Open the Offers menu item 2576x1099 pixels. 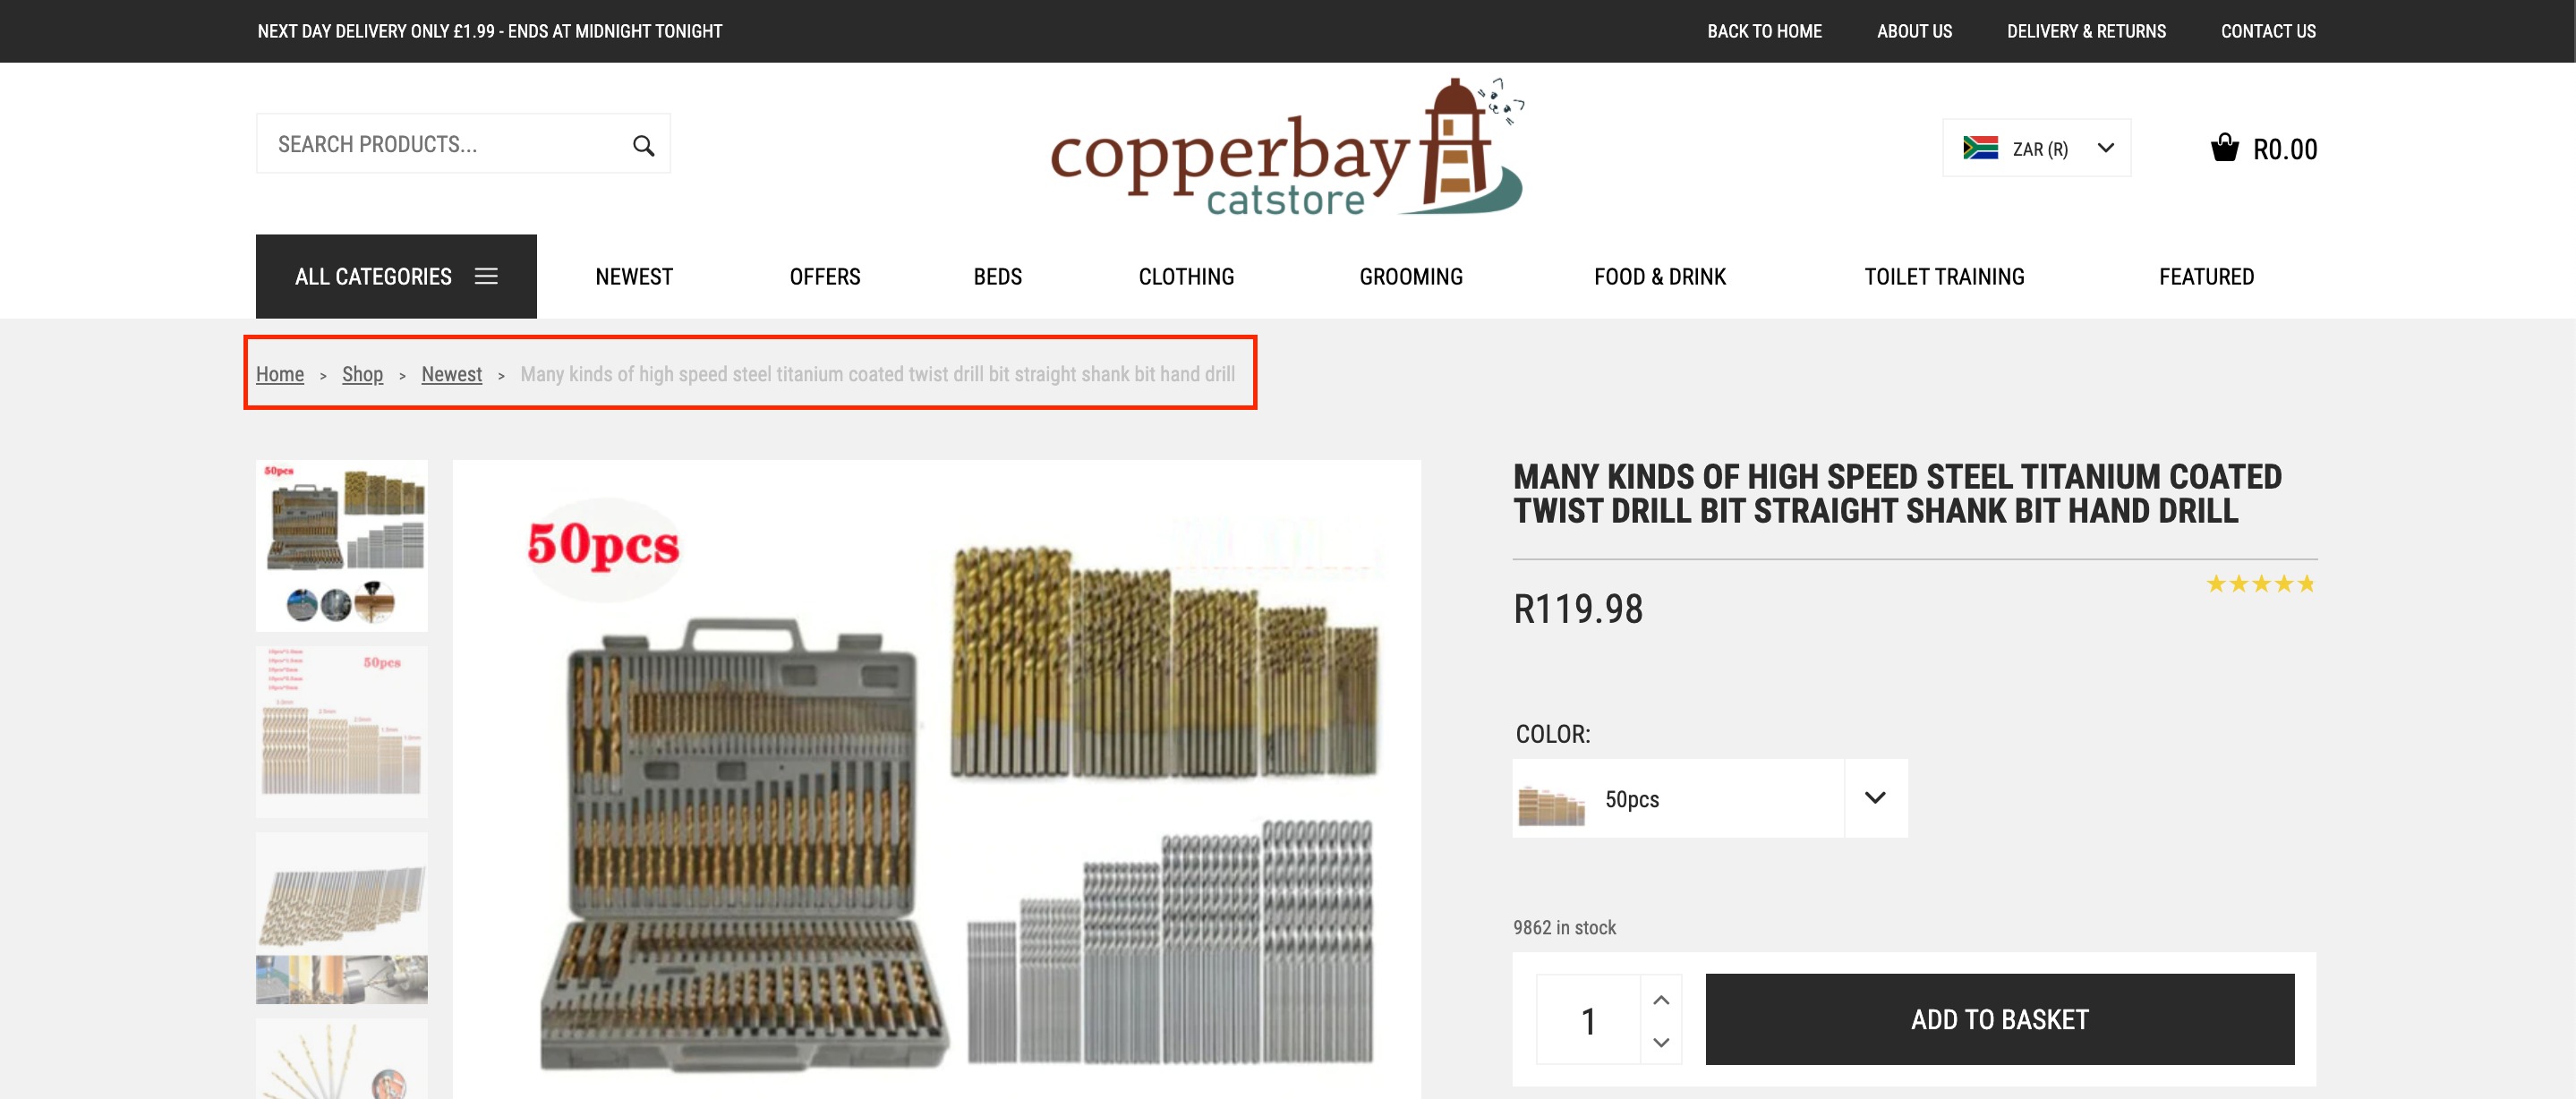pyautogui.click(x=824, y=277)
